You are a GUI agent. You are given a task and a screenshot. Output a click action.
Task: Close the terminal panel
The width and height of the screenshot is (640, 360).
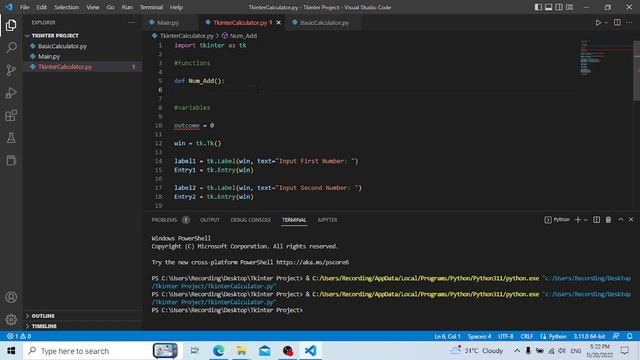tap(631, 220)
